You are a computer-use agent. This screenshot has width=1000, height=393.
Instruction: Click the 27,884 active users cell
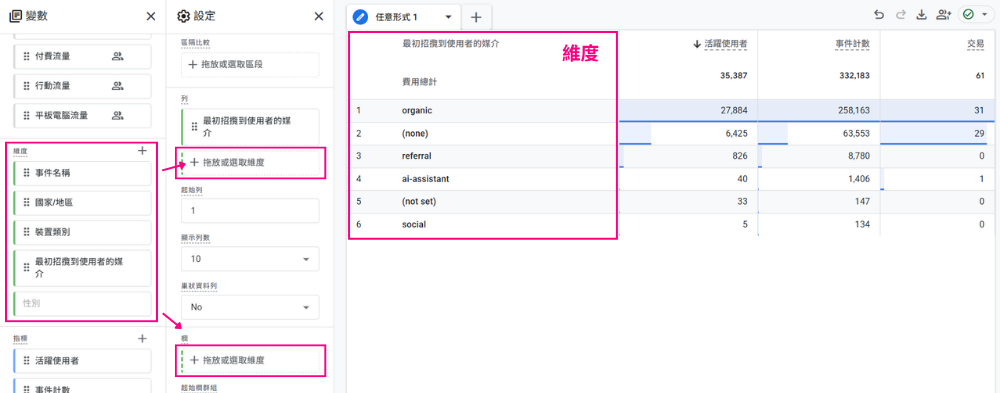(734, 110)
